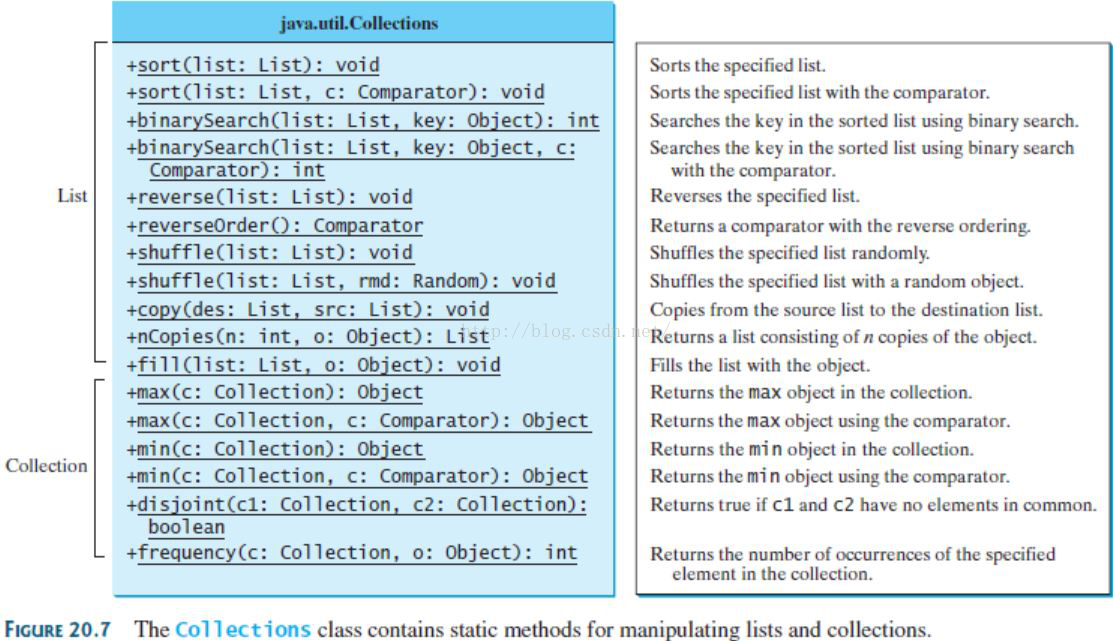Viewport: 1113px width, 641px height.
Task: Select +copy(des: List, src: List): void
Action: (308, 309)
